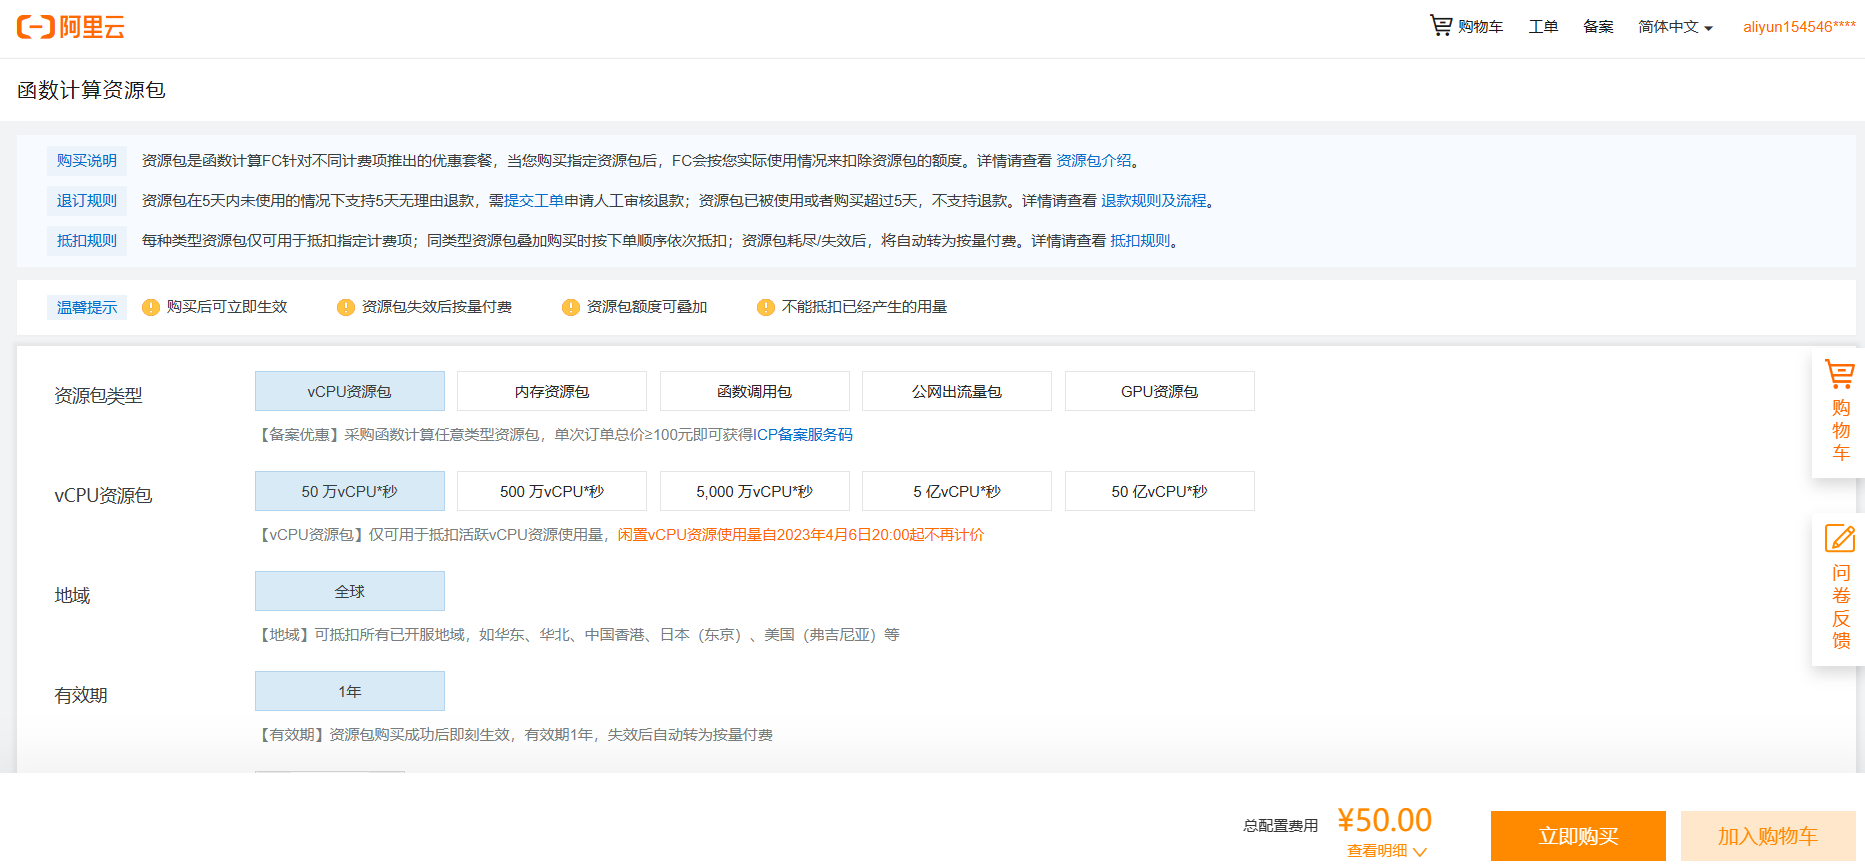Image resolution: width=1865 pixels, height=868 pixels.
Task: Click the warning icon beside 不能抵扣已经产生的用量
Action: click(766, 307)
